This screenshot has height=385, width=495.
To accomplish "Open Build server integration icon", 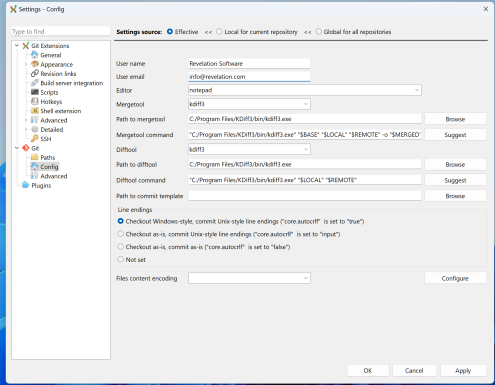I will pyautogui.click(x=35, y=83).
